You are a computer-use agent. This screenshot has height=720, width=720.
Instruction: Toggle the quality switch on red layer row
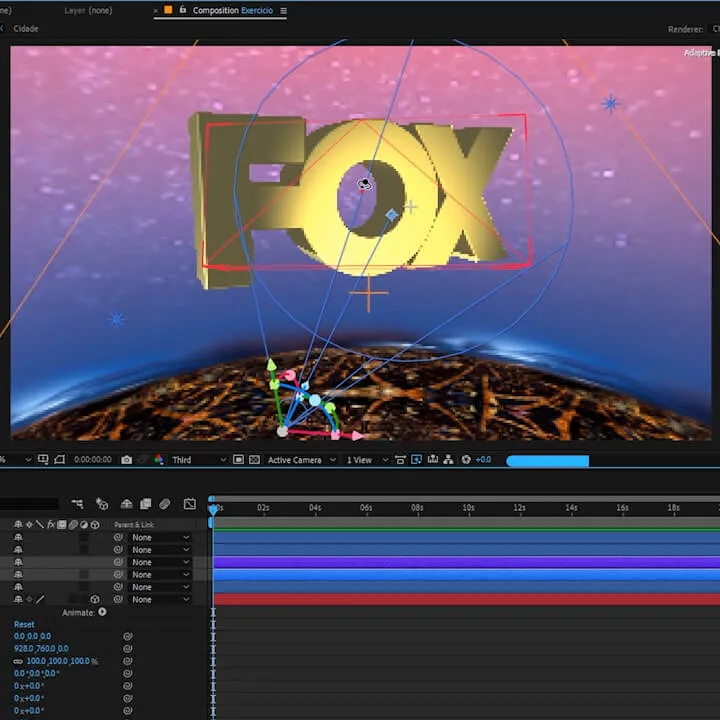pyautogui.click(x=40, y=599)
